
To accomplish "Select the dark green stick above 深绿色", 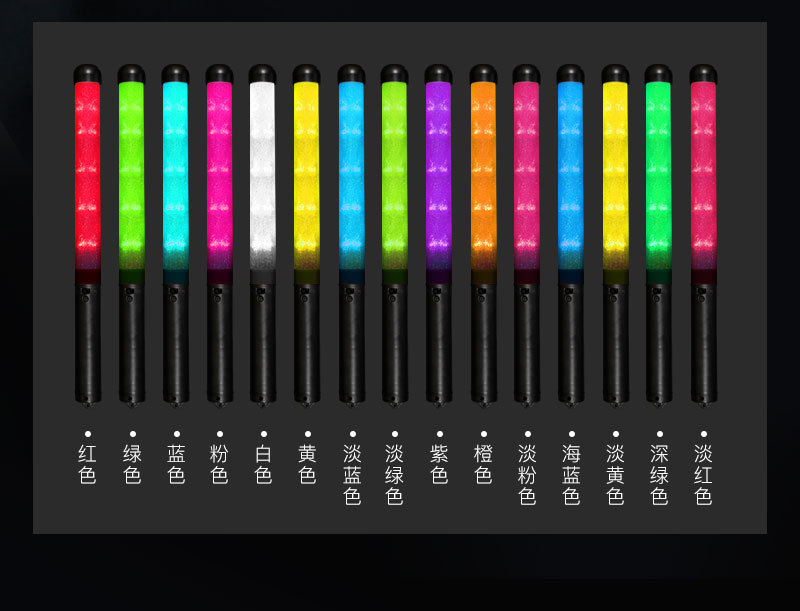I will click(659, 235).
